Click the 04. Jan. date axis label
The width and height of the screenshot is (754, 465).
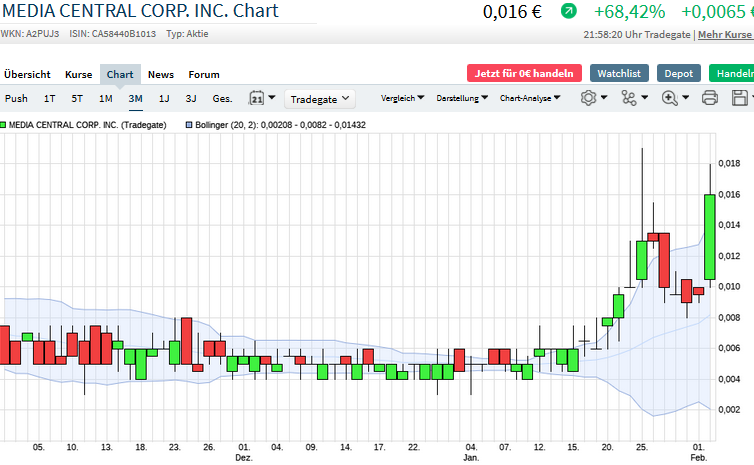coord(471,452)
